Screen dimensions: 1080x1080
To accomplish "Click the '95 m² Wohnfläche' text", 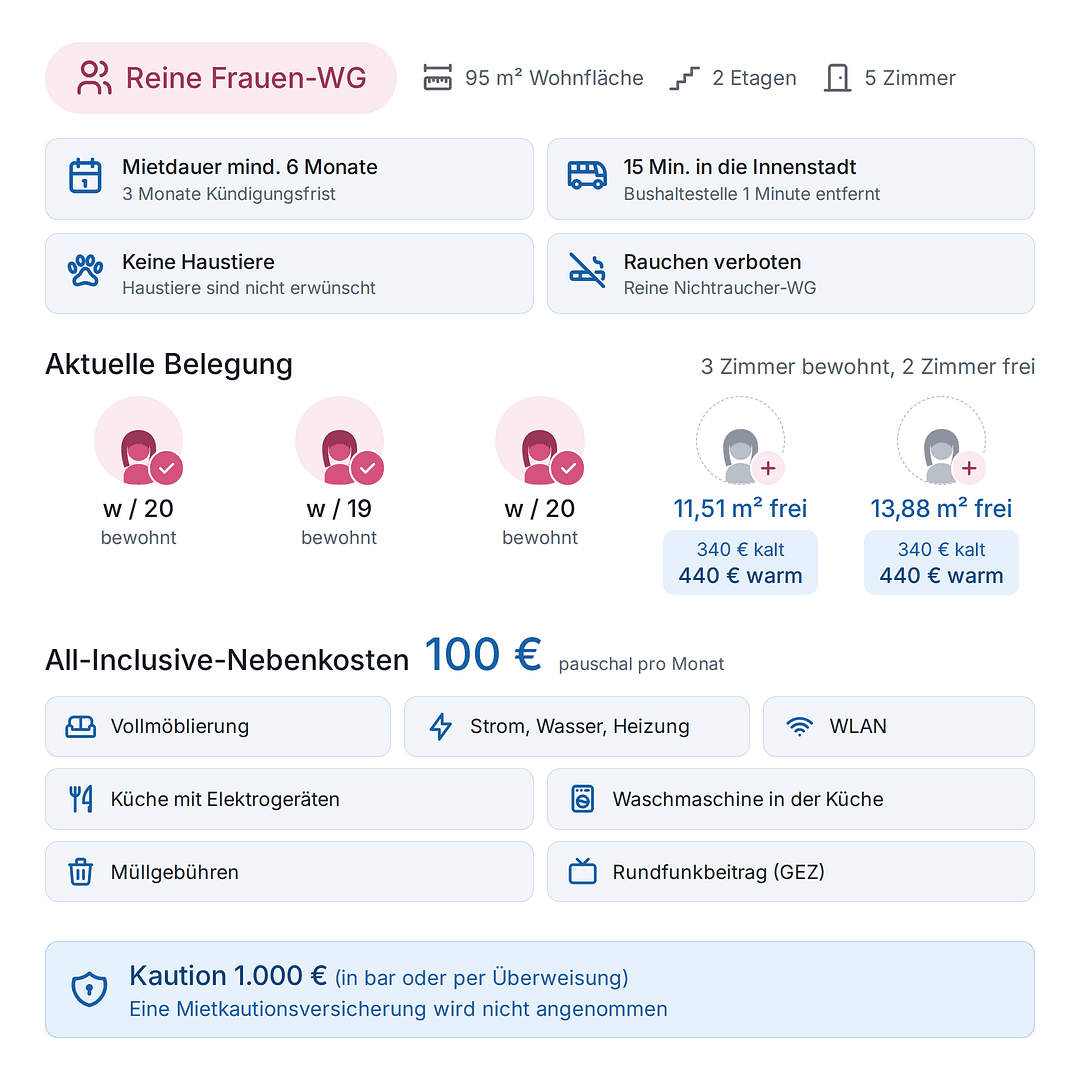I will [x=554, y=78].
